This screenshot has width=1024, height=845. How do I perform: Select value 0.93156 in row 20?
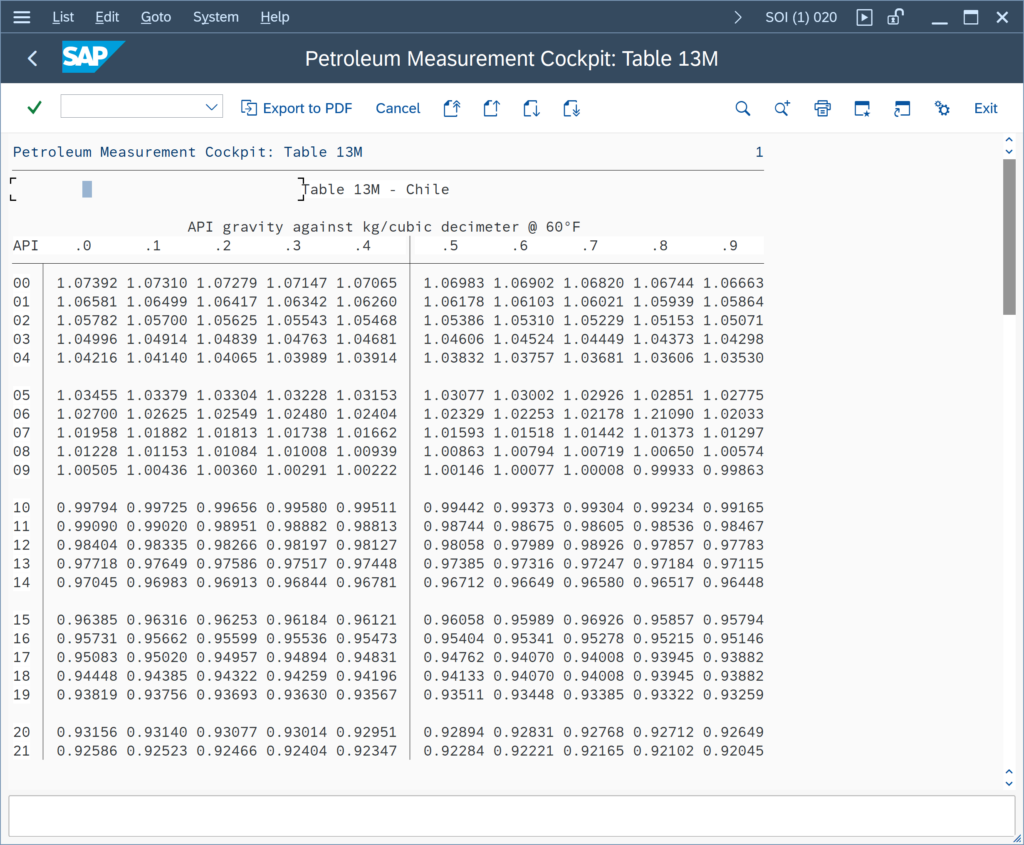point(87,733)
